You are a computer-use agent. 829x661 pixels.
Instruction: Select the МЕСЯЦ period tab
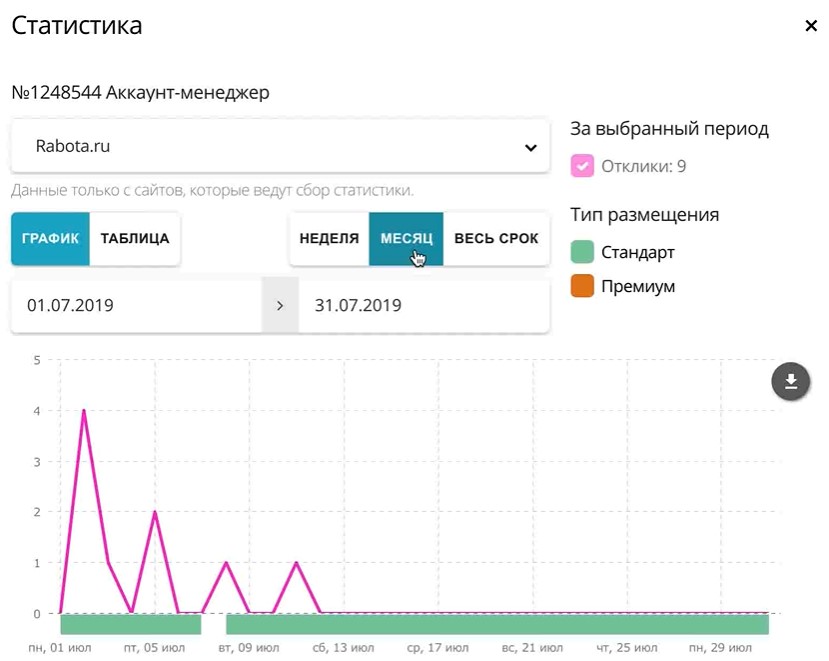(406, 238)
